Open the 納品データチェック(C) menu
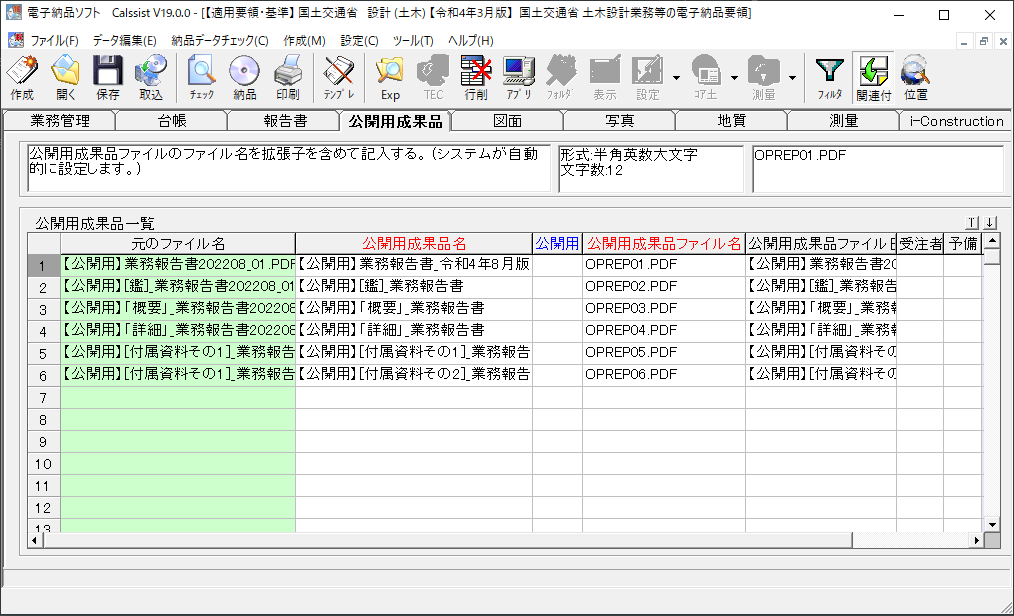This screenshot has height=616, width=1014. [220, 41]
